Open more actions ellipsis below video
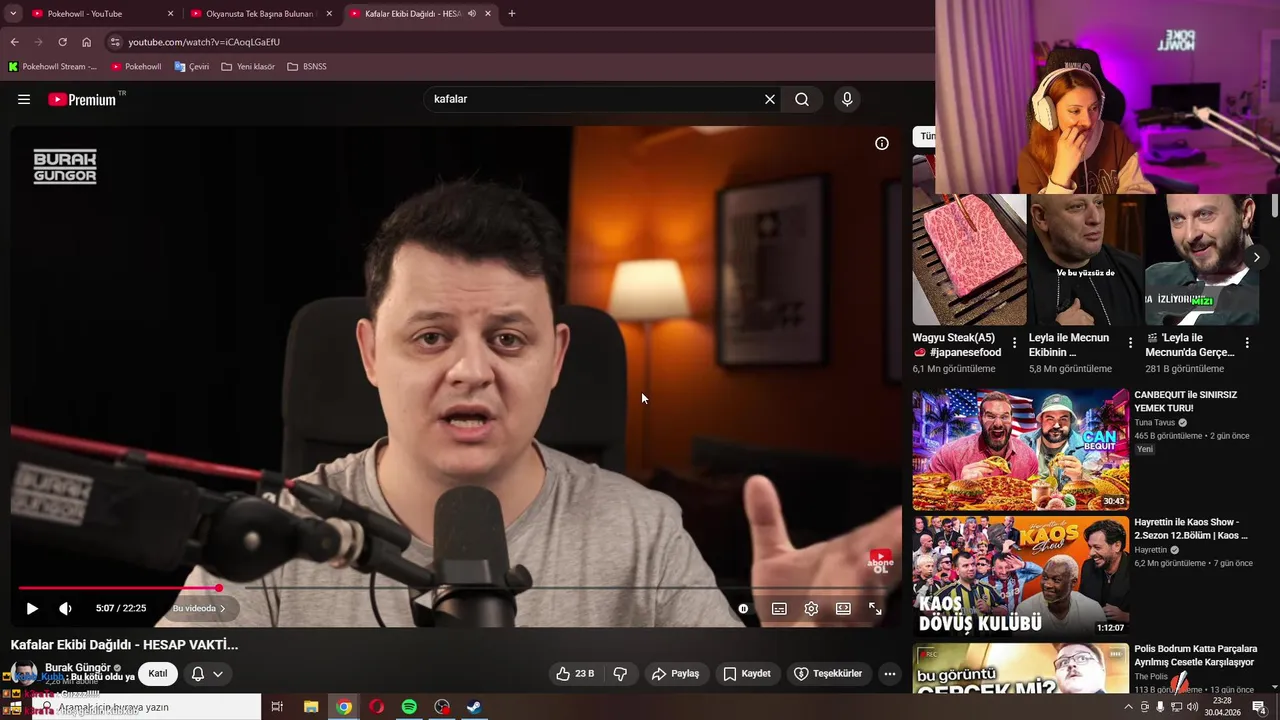Image resolution: width=1280 pixels, height=720 pixels. (x=889, y=674)
